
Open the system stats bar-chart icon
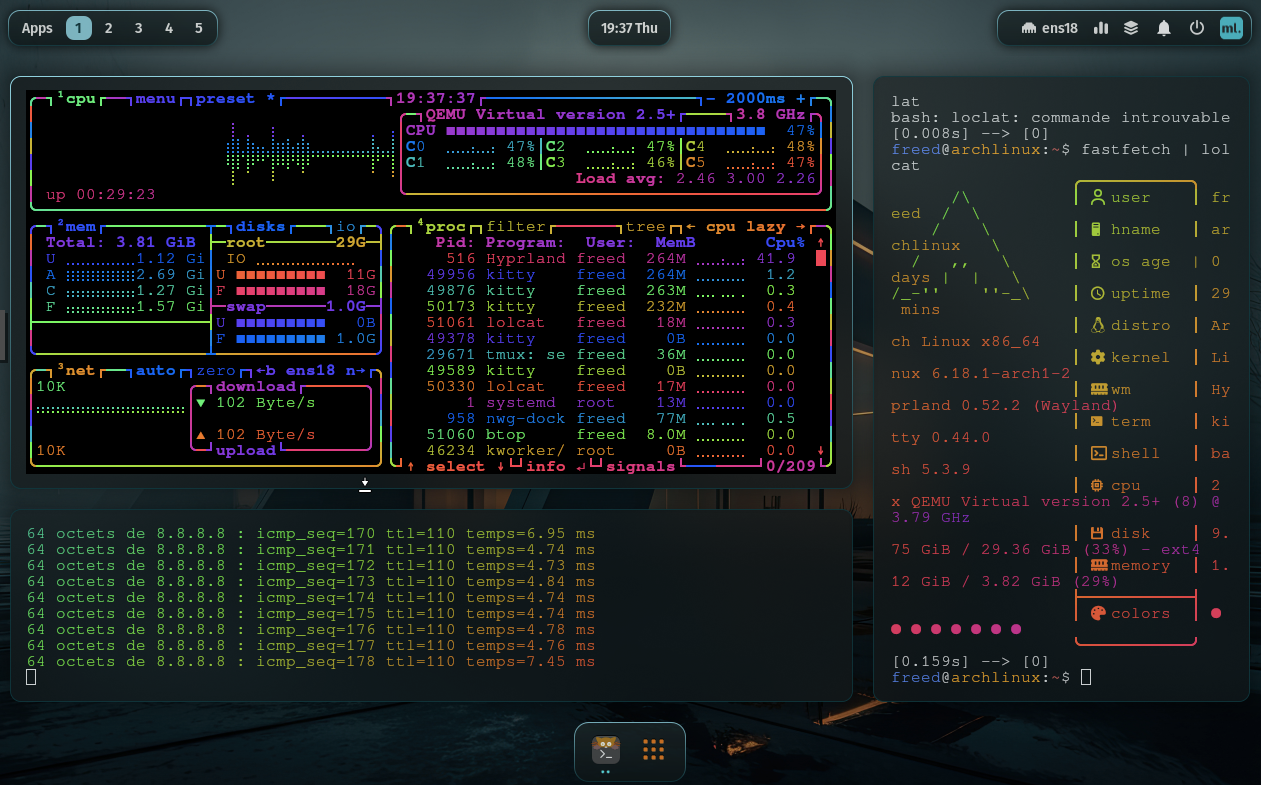click(x=1101, y=28)
